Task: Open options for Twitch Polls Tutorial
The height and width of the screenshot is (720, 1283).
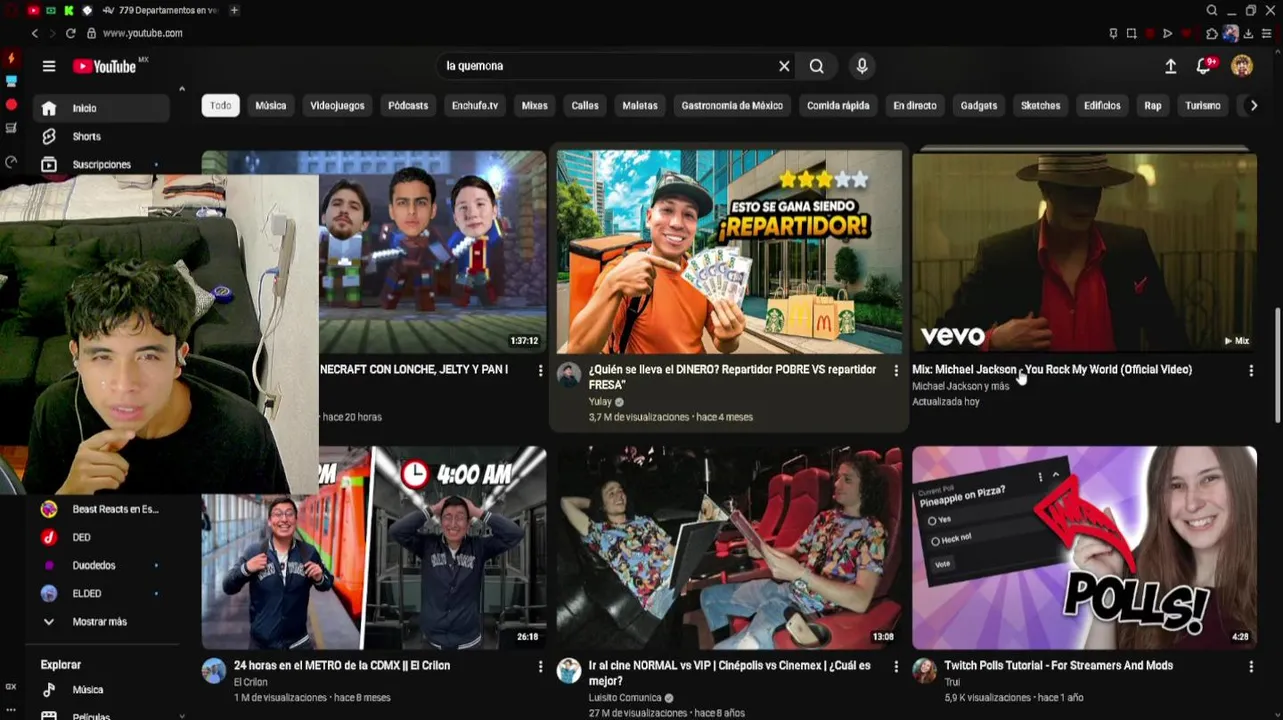Action: point(1251,667)
